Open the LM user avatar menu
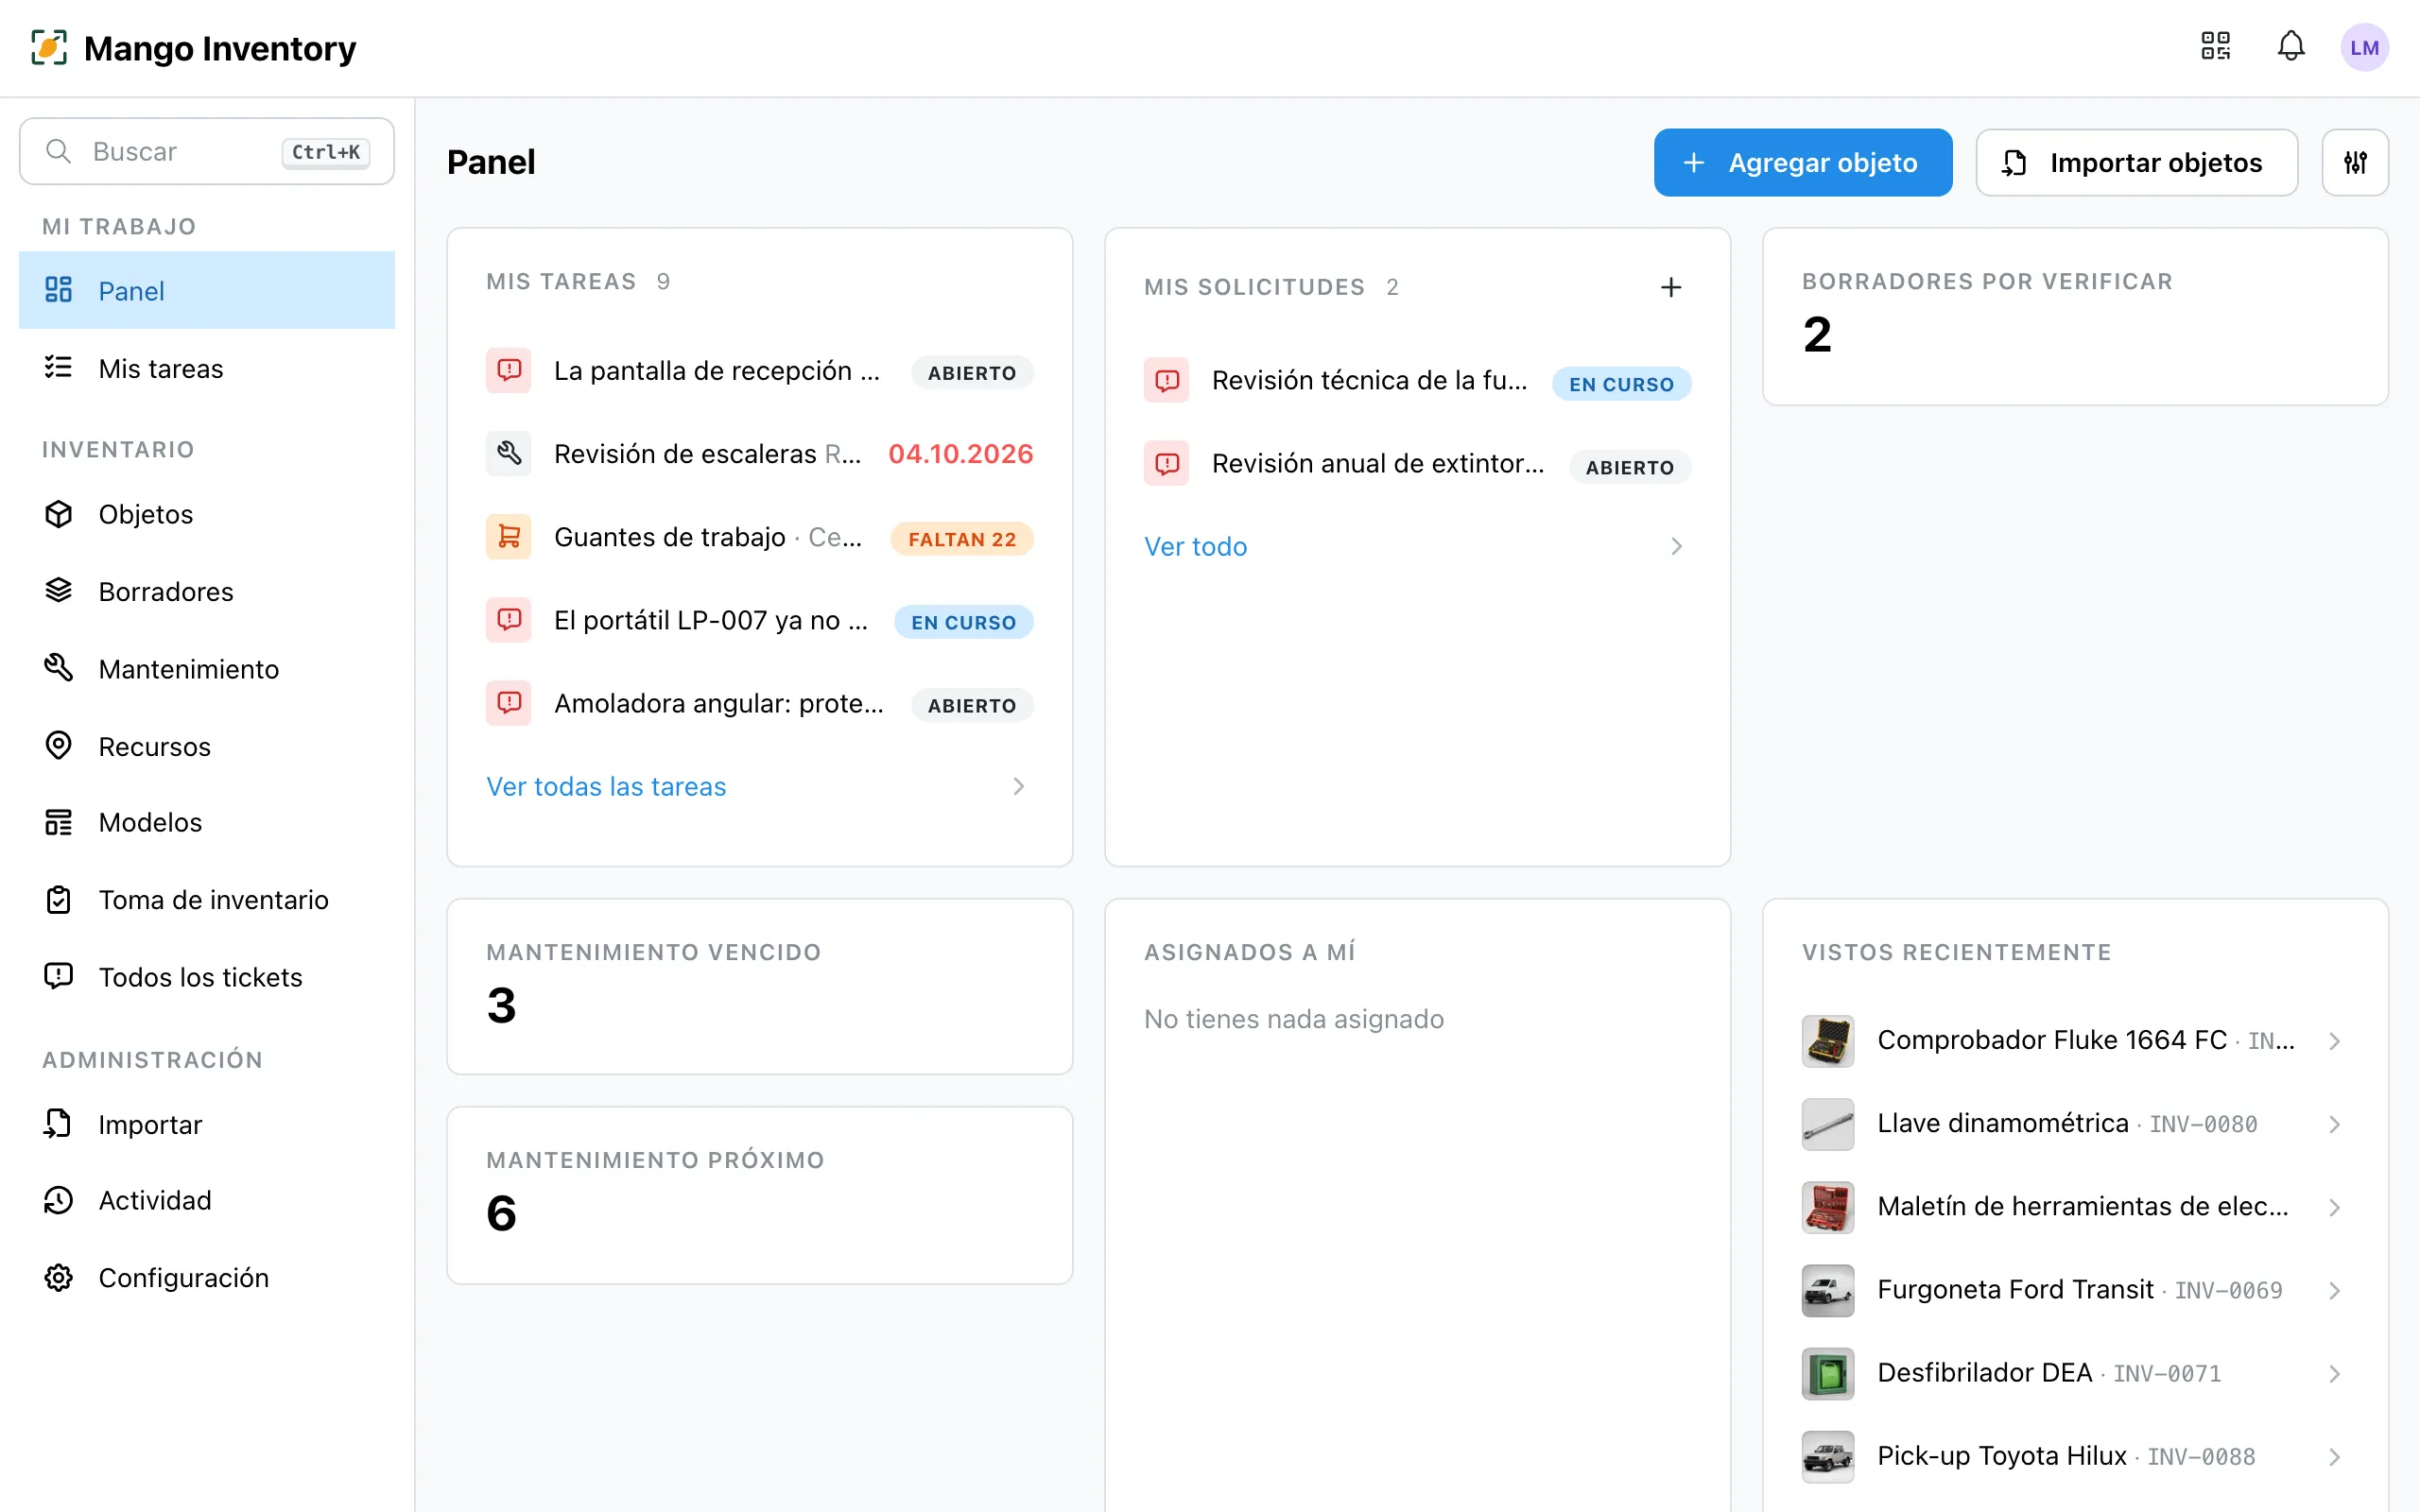The width and height of the screenshot is (2420, 1512). click(x=2364, y=47)
